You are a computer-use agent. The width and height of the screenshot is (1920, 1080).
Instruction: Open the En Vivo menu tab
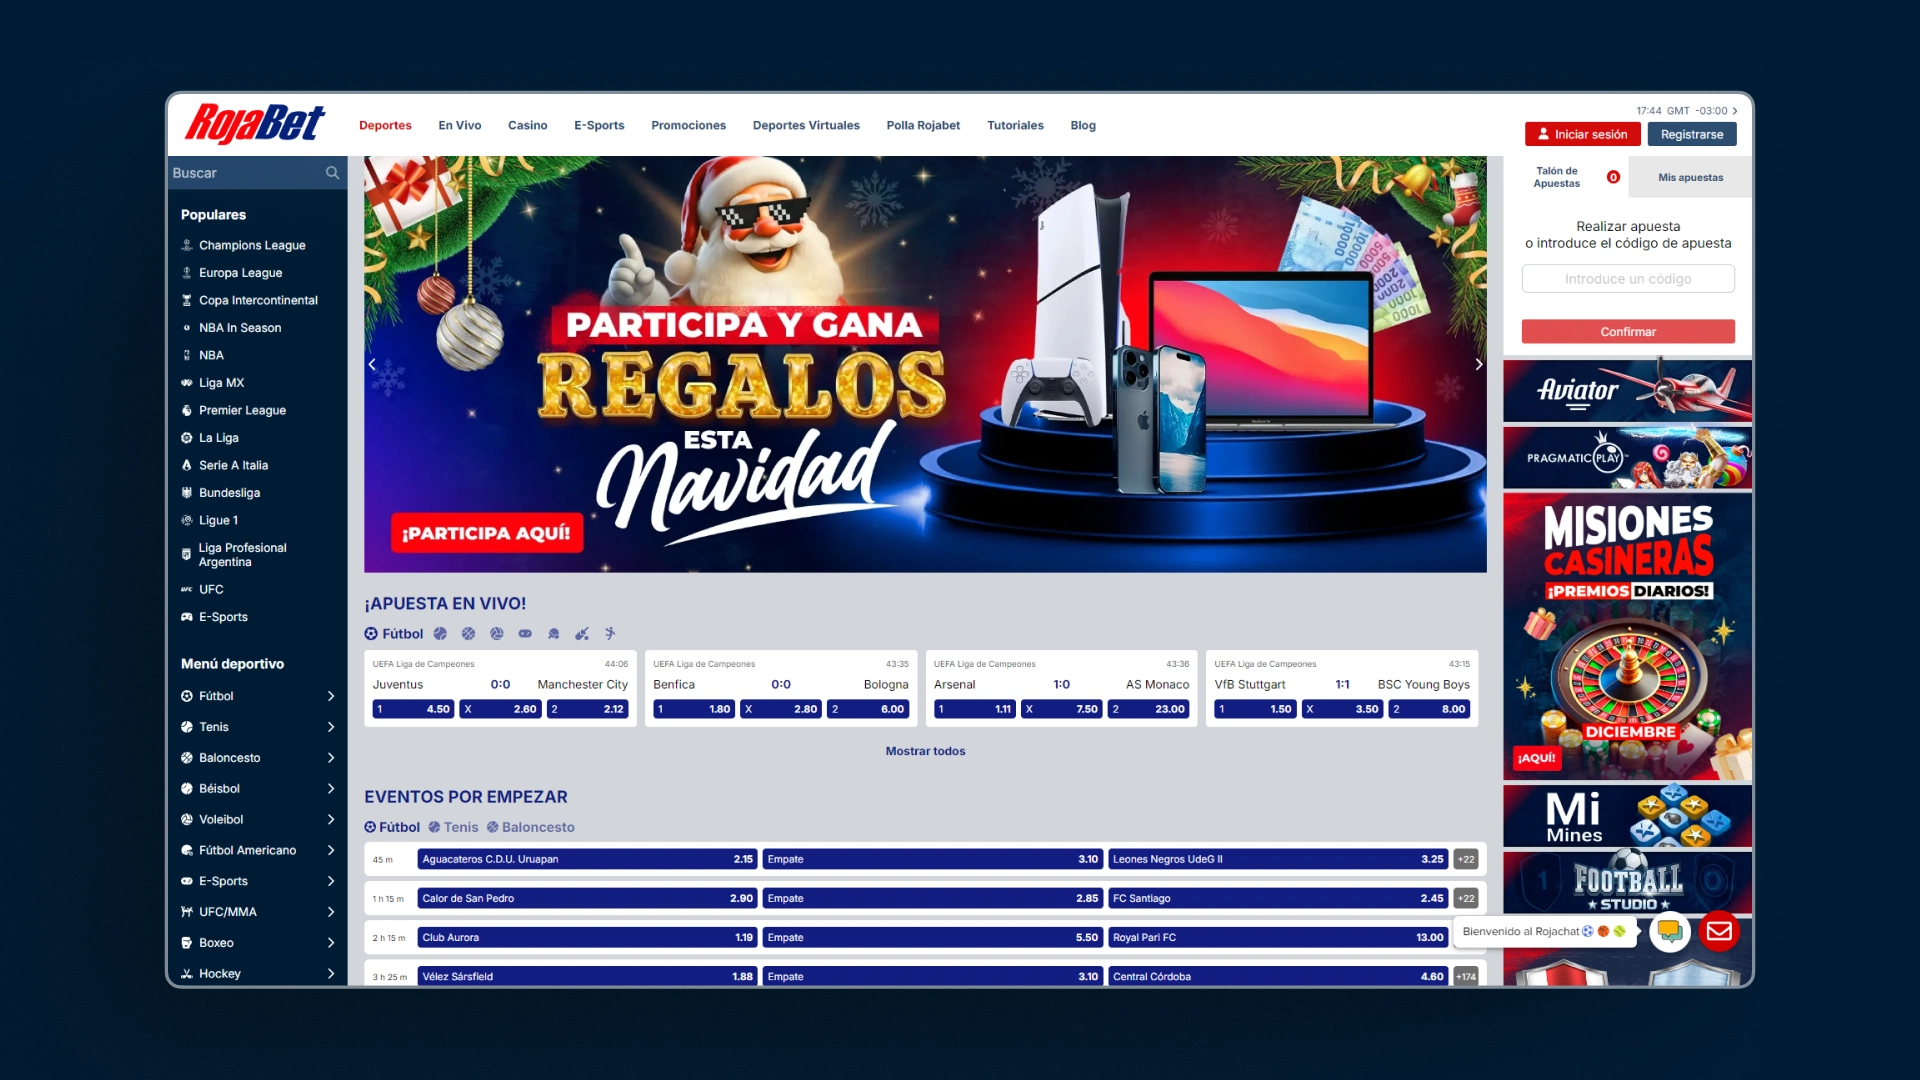460,124
